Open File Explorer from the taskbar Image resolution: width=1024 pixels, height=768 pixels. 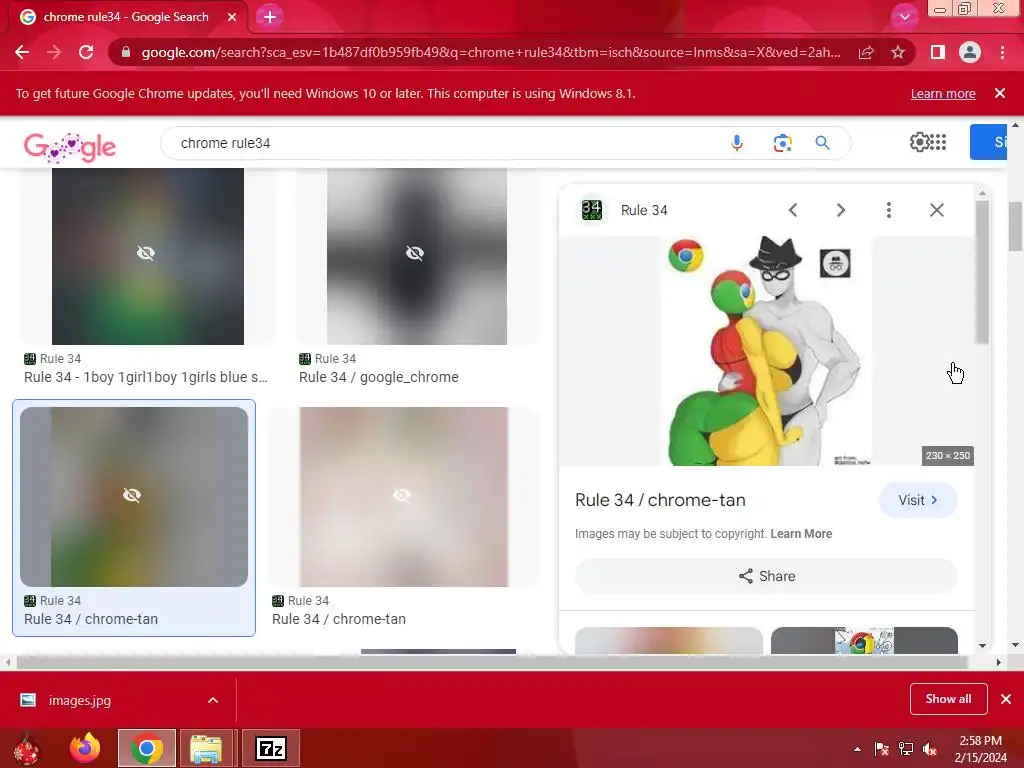(x=206, y=748)
